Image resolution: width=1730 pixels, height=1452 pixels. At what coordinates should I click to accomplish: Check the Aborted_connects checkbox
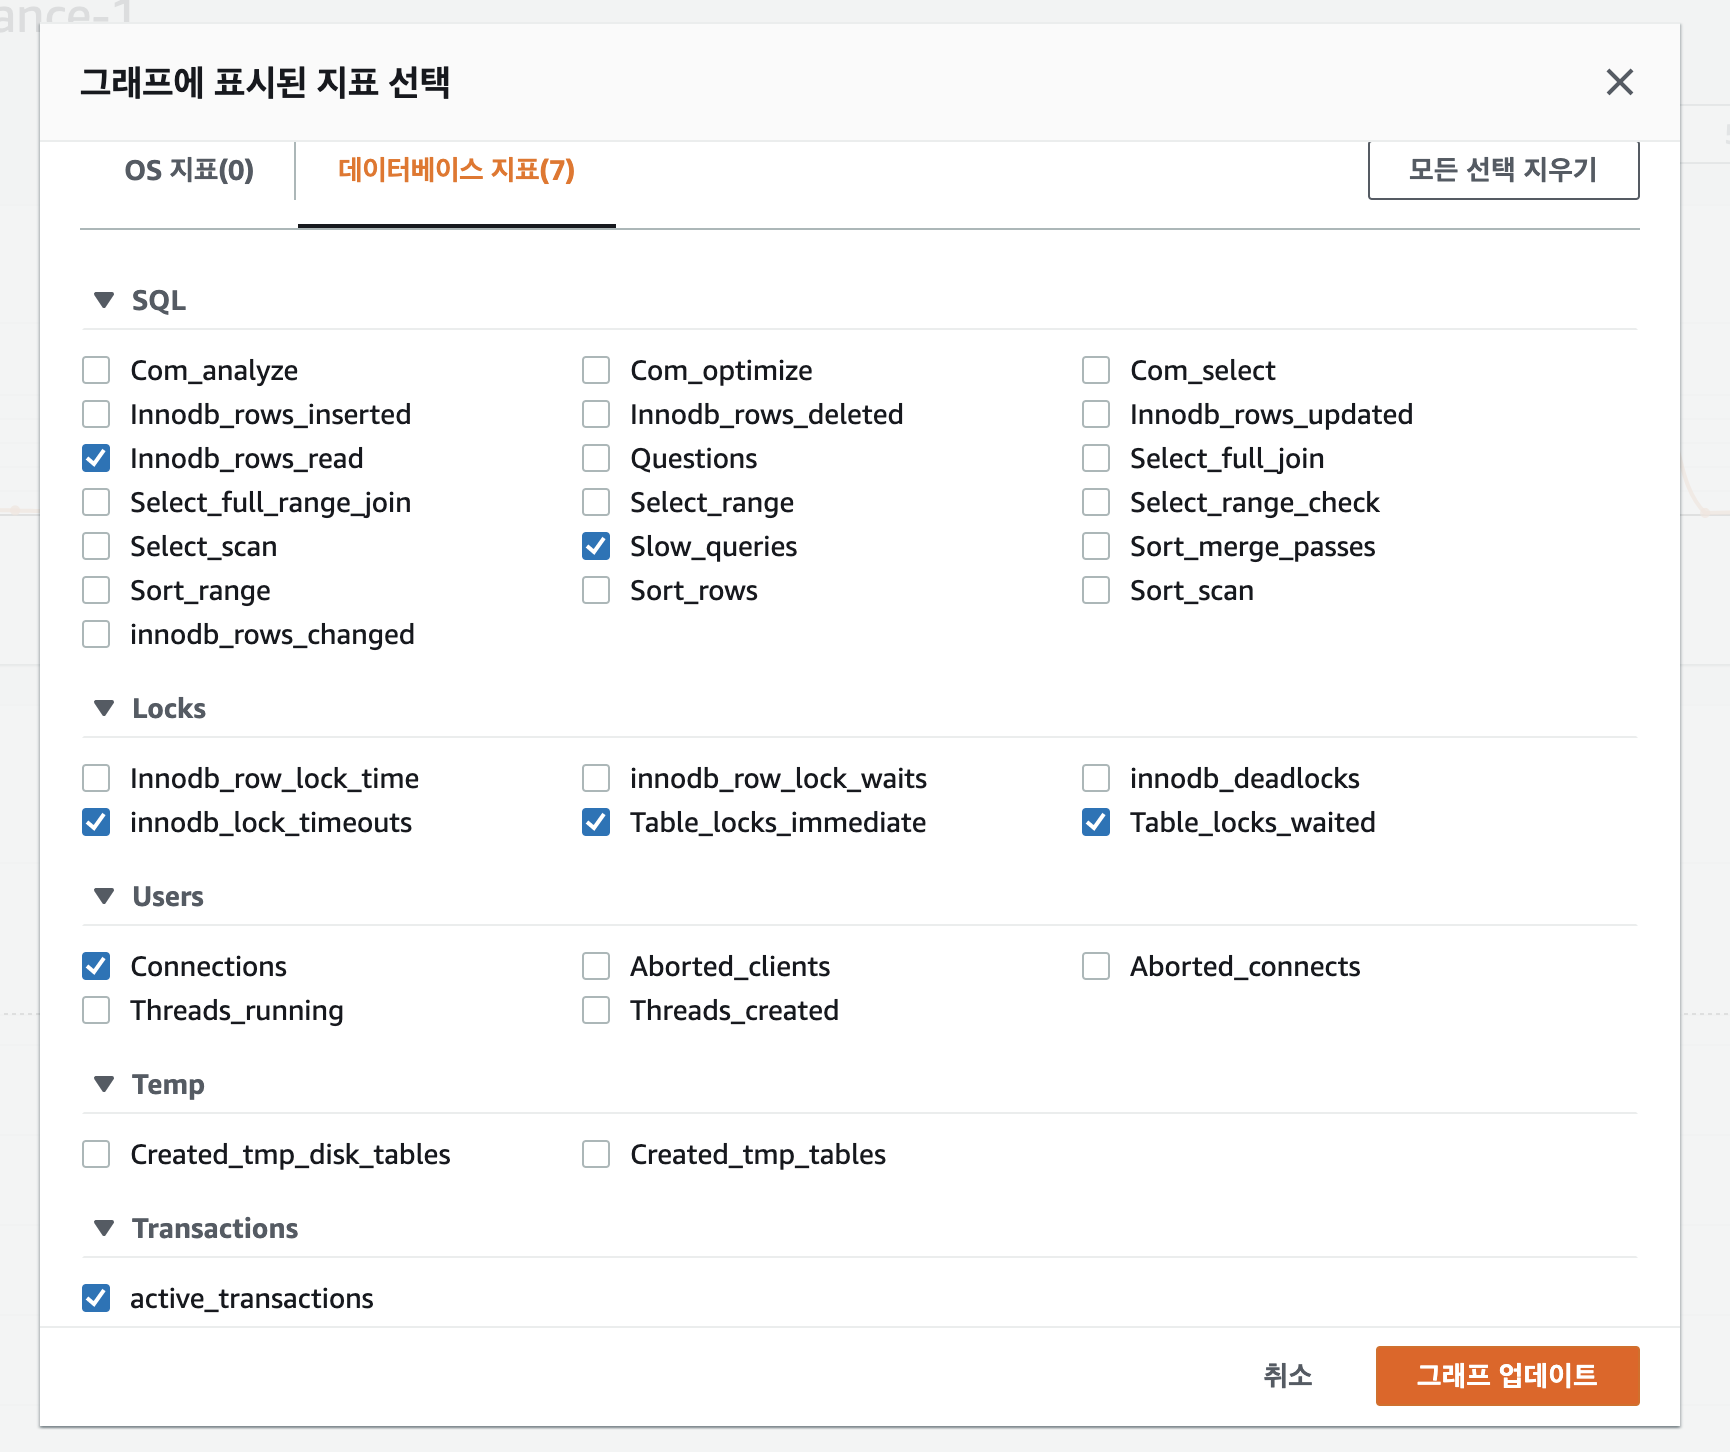point(1096,966)
